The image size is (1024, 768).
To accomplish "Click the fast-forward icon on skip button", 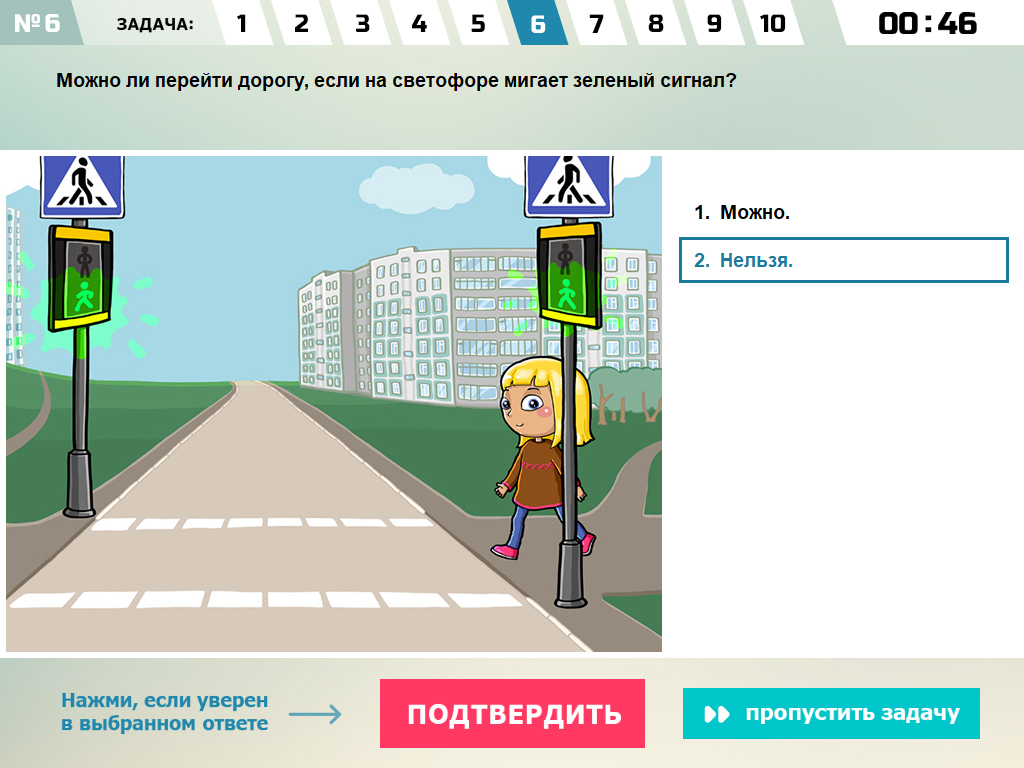I will click(717, 714).
